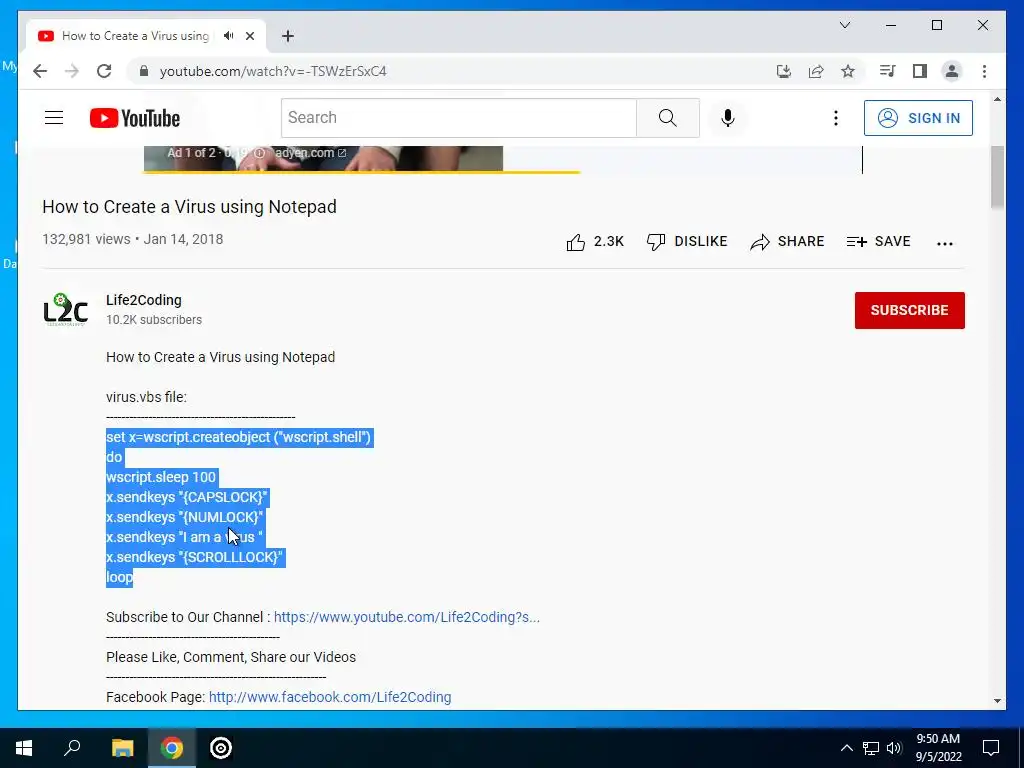1024x768 pixels.
Task: Click the browser forward arrow
Action: click(x=72, y=71)
